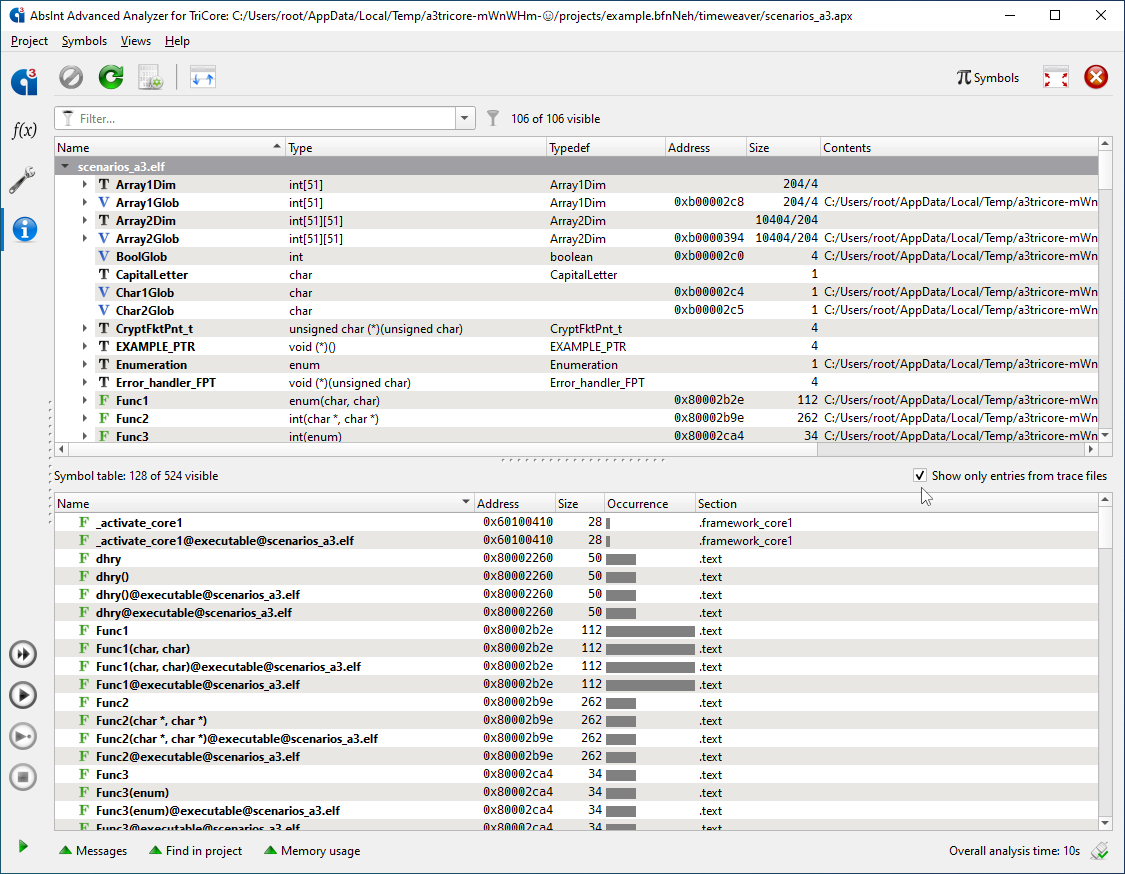Sort upper table by Type column
Image resolution: width=1125 pixels, height=874 pixels.
[415, 147]
